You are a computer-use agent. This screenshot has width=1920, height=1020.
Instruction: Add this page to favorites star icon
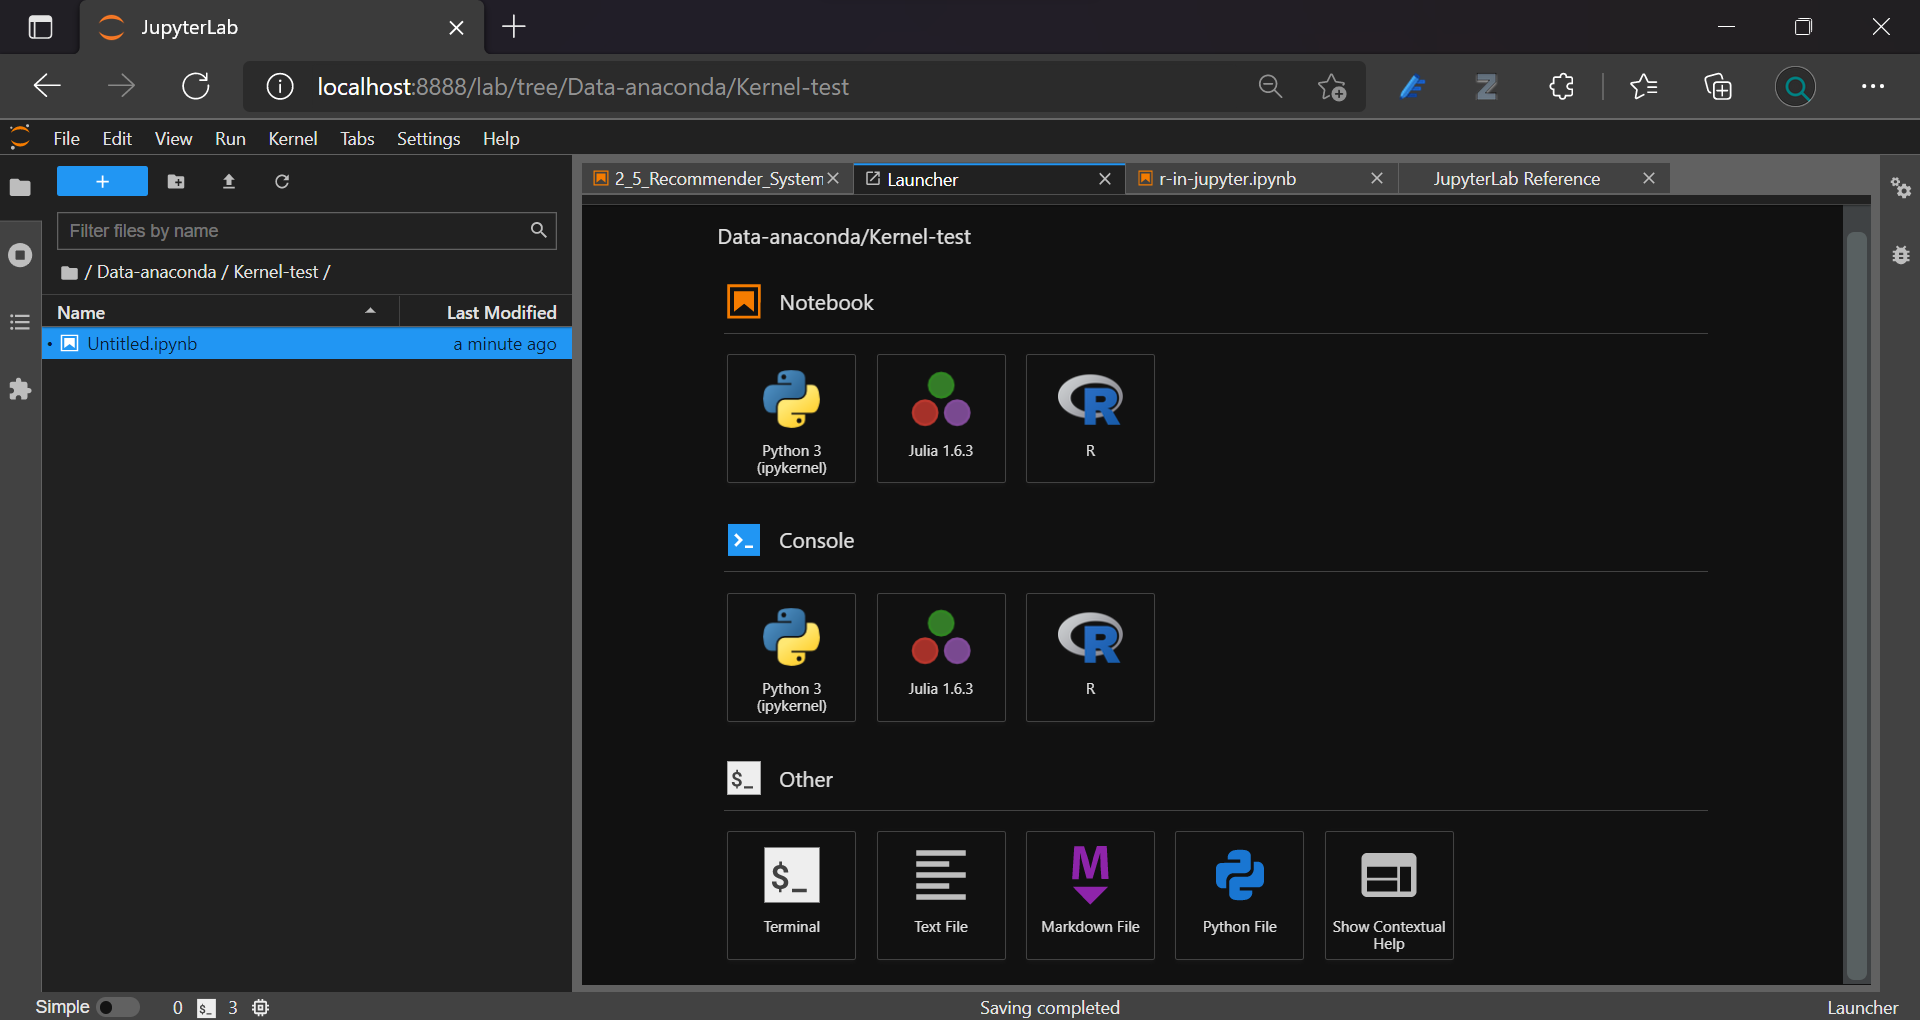click(1332, 87)
